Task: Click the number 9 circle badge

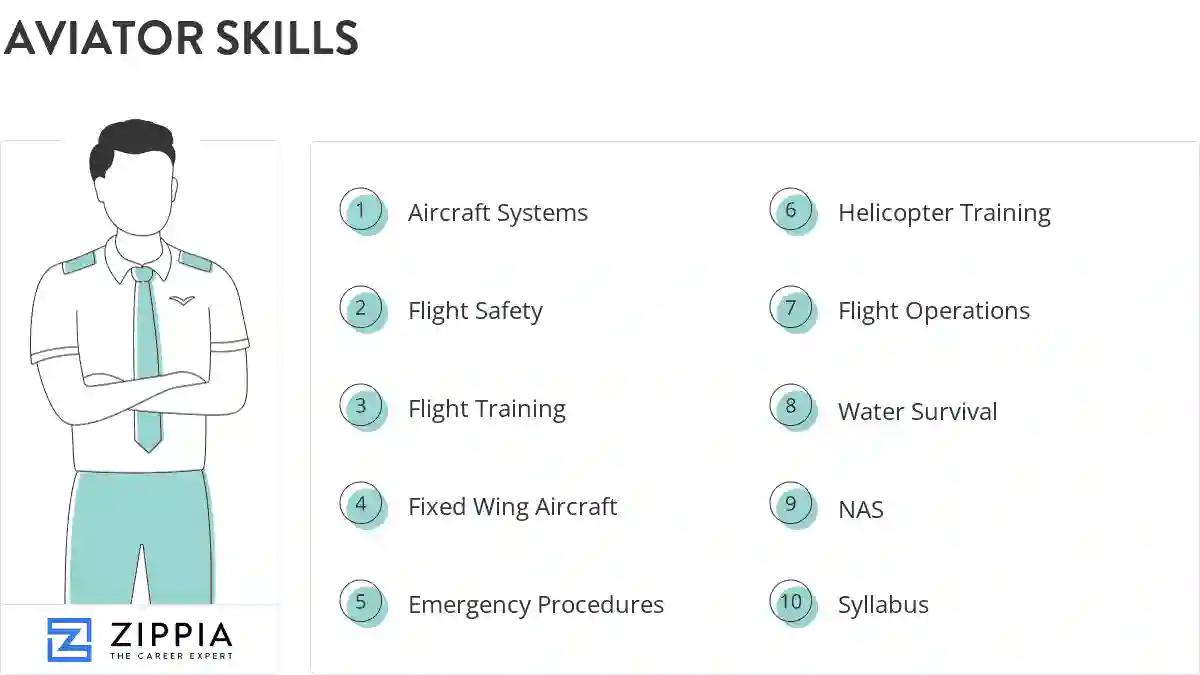Action: (792, 505)
